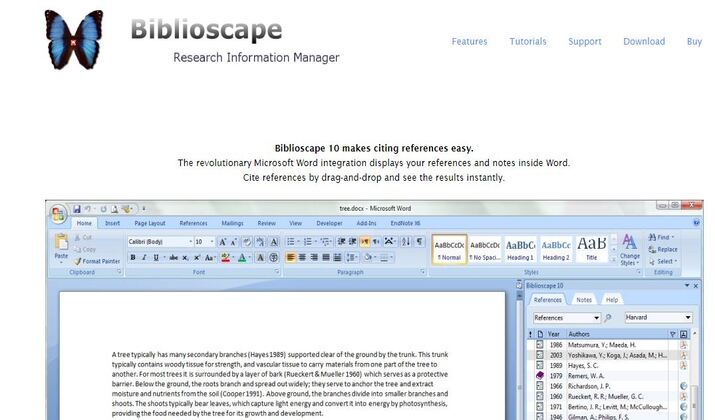Select Align Text Left

click(x=290, y=258)
